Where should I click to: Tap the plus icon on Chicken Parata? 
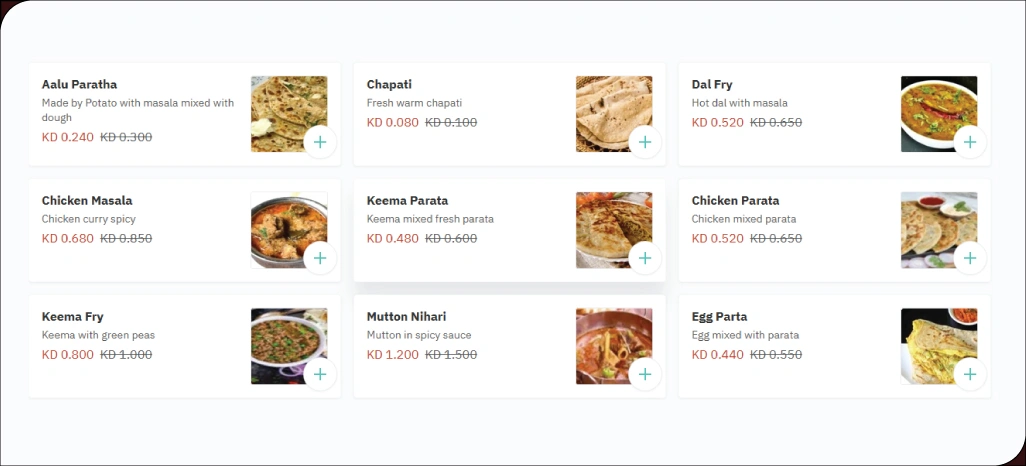[970, 258]
